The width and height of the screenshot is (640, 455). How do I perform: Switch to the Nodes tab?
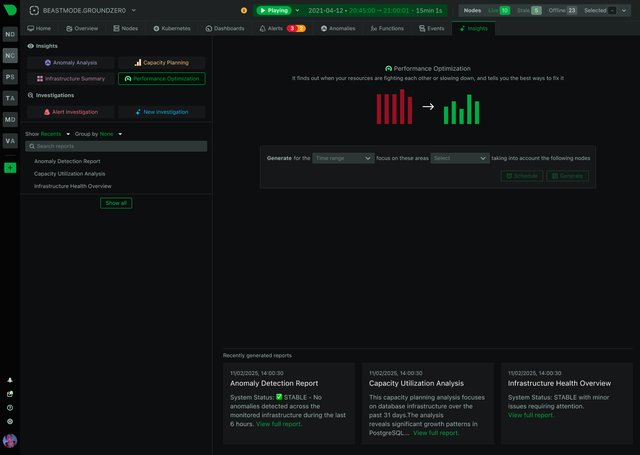pos(126,29)
